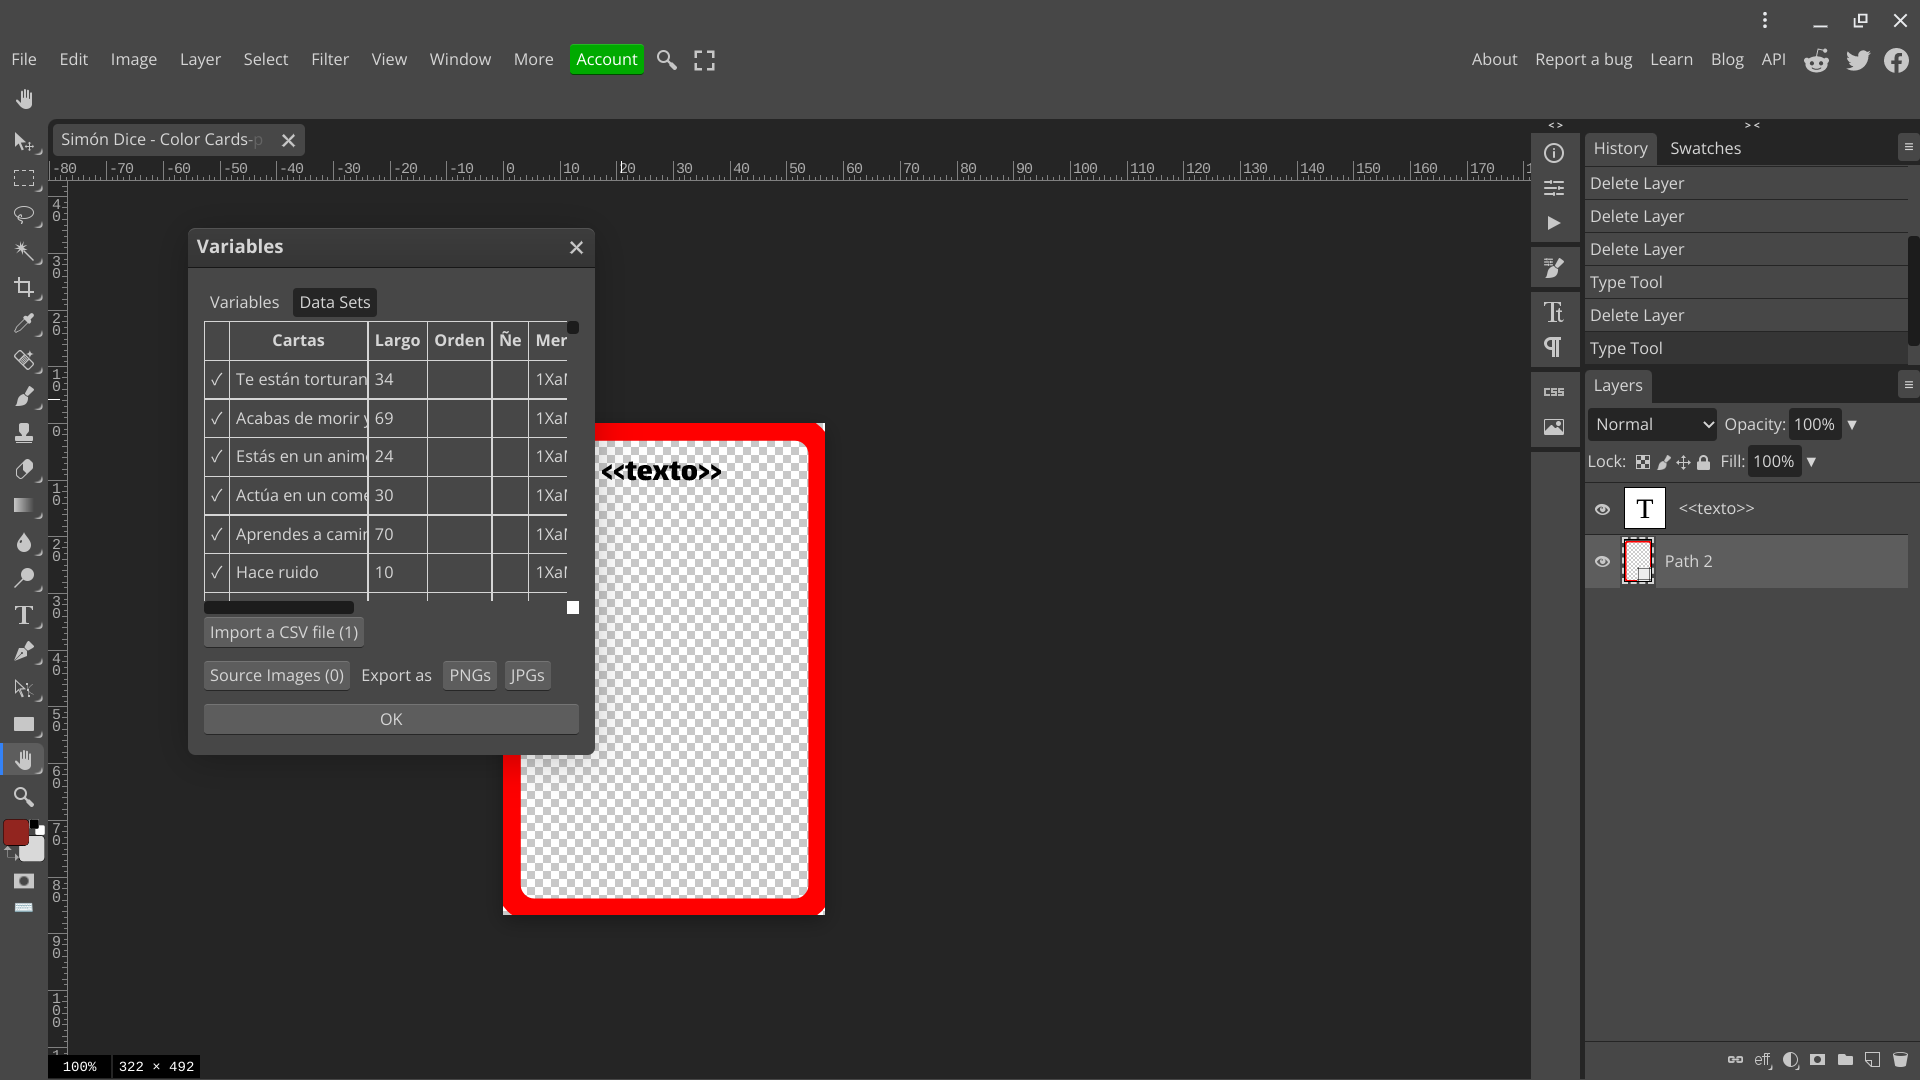The image size is (1920, 1080).
Task: Hide the <<texto>> layer
Action: (1603, 508)
